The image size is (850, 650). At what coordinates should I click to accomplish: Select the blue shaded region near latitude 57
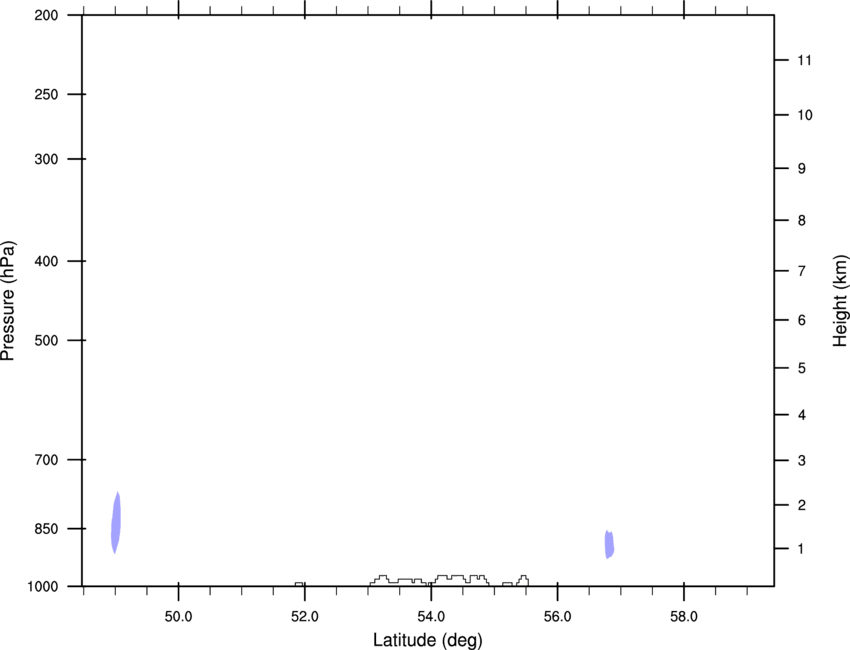[x=609, y=544]
